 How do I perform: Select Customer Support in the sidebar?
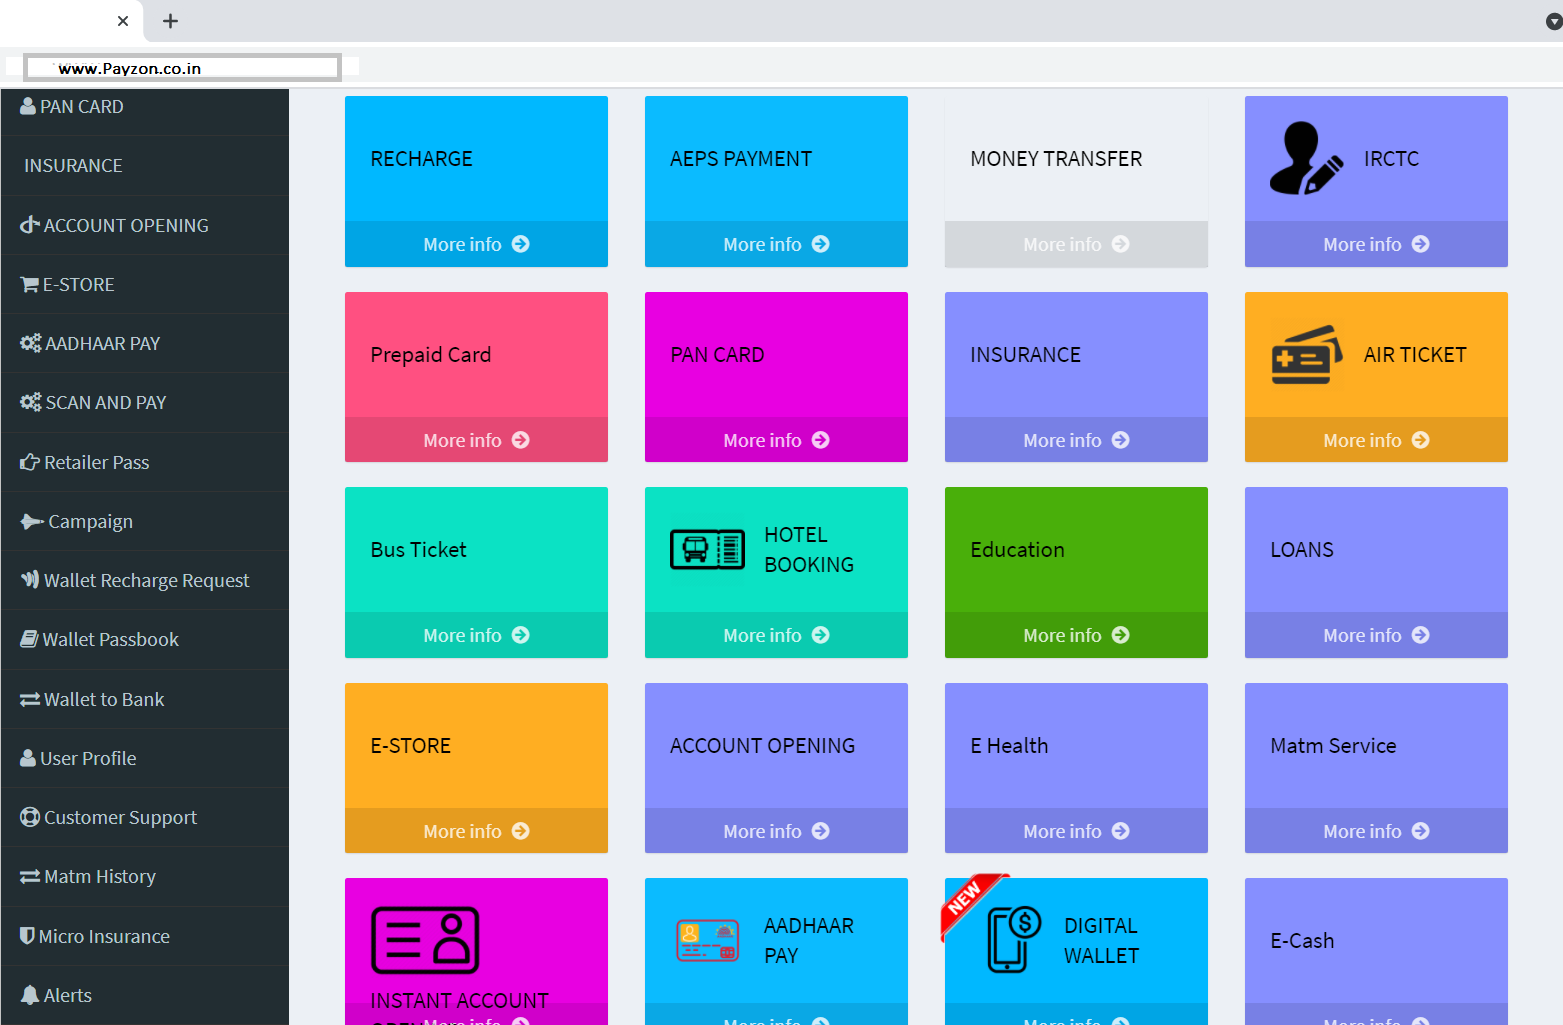[120, 818]
